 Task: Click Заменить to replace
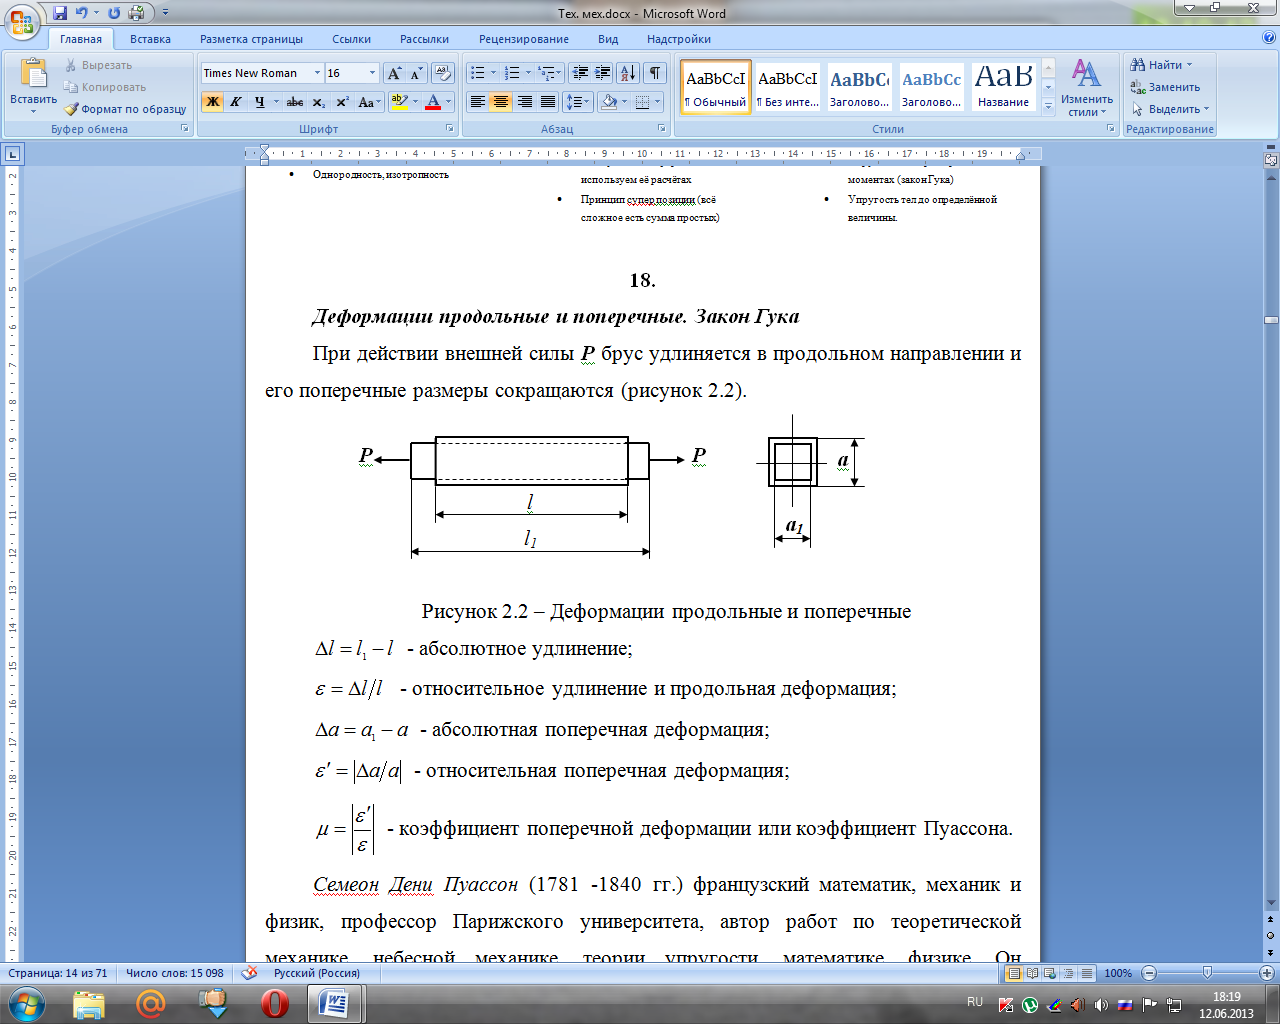(x=1165, y=87)
